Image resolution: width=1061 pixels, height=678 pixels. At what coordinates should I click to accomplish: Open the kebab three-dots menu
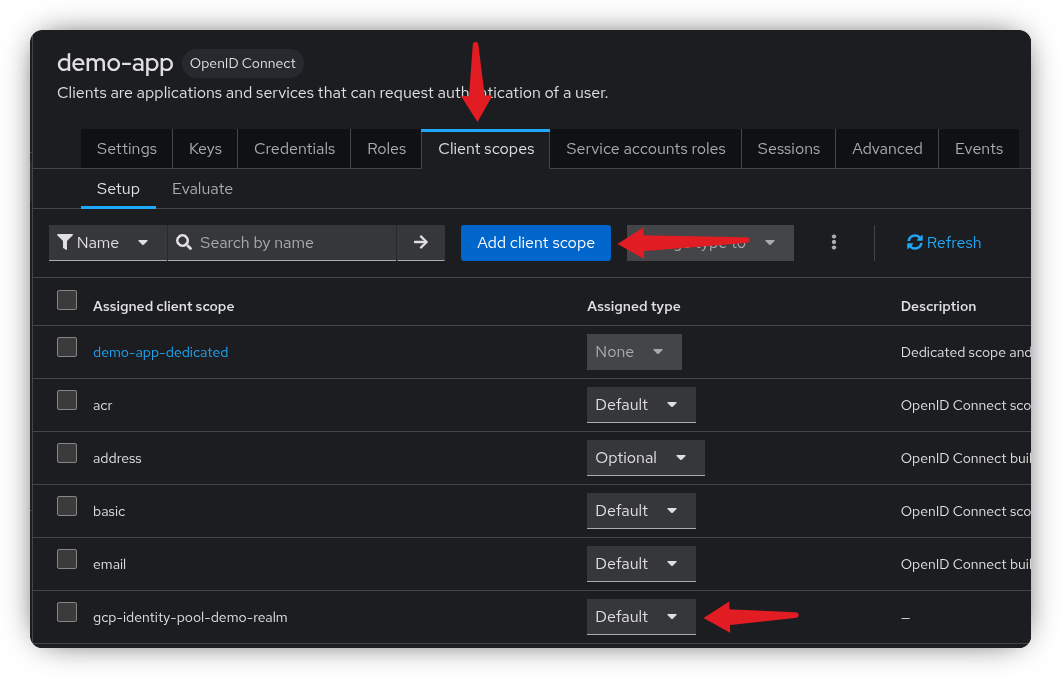click(x=834, y=242)
